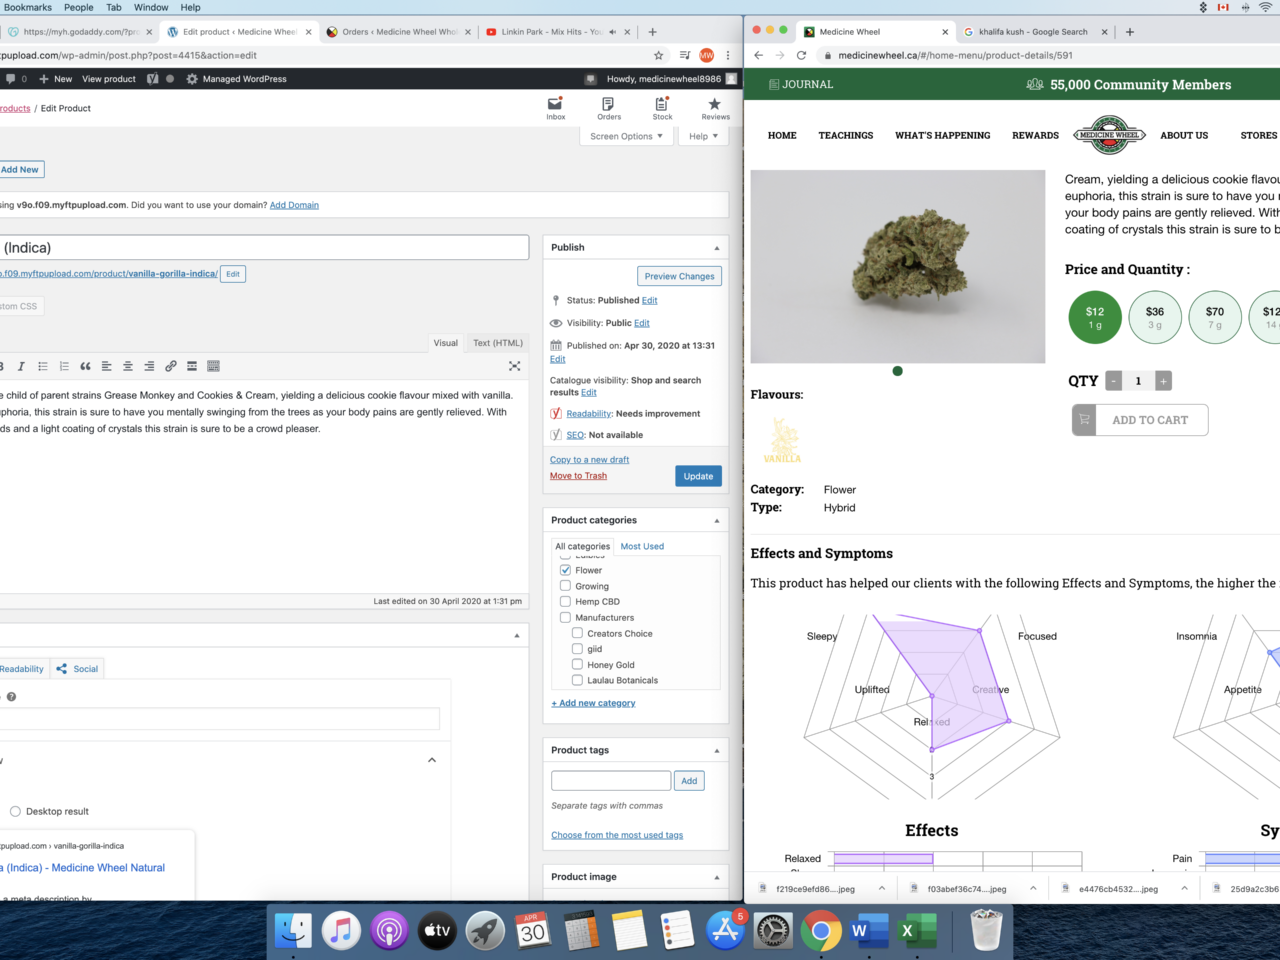The height and width of the screenshot is (960, 1280).
Task: Open distraction-free fullscreen editor mode
Action: pyautogui.click(x=514, y=367)
